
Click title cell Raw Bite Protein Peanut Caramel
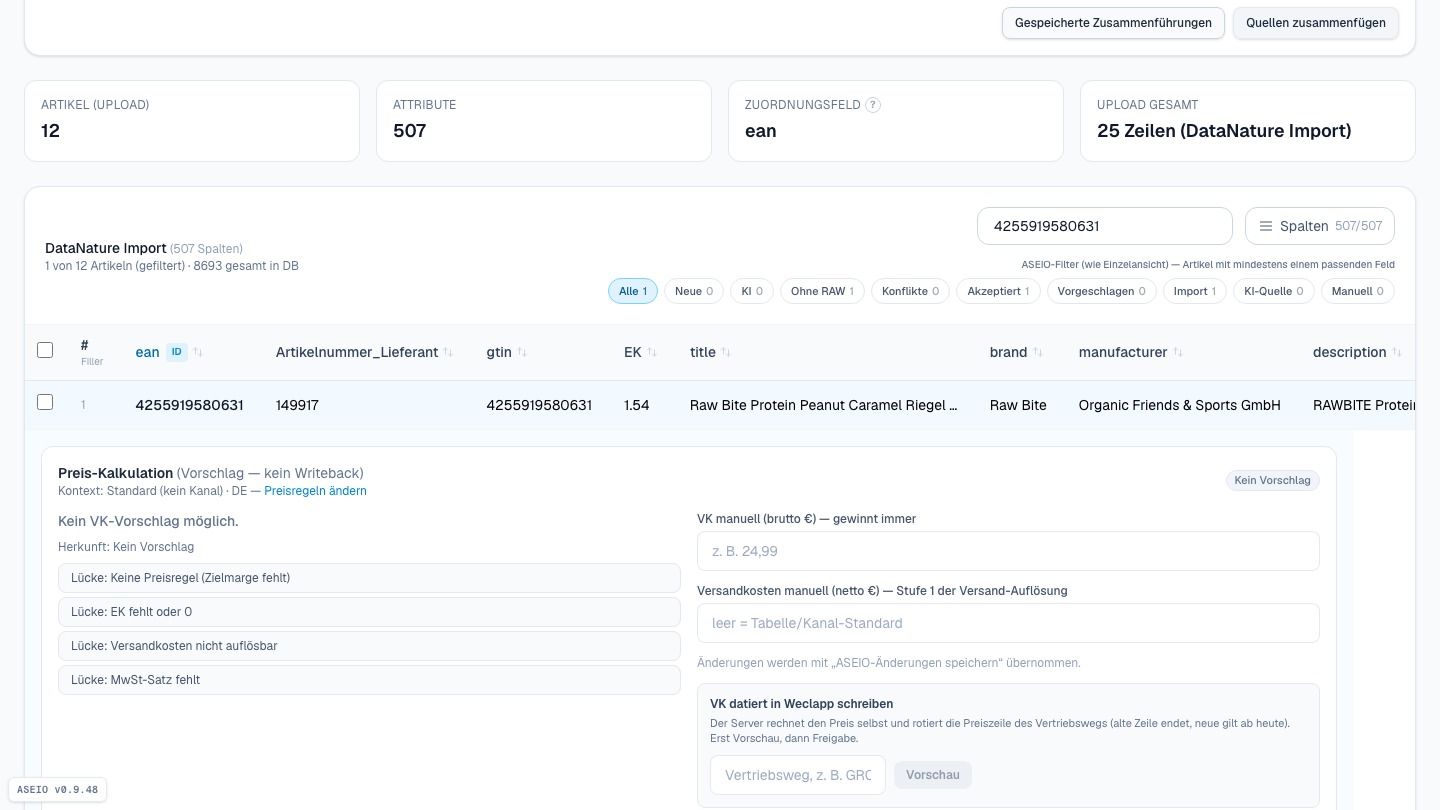(823, 405)
